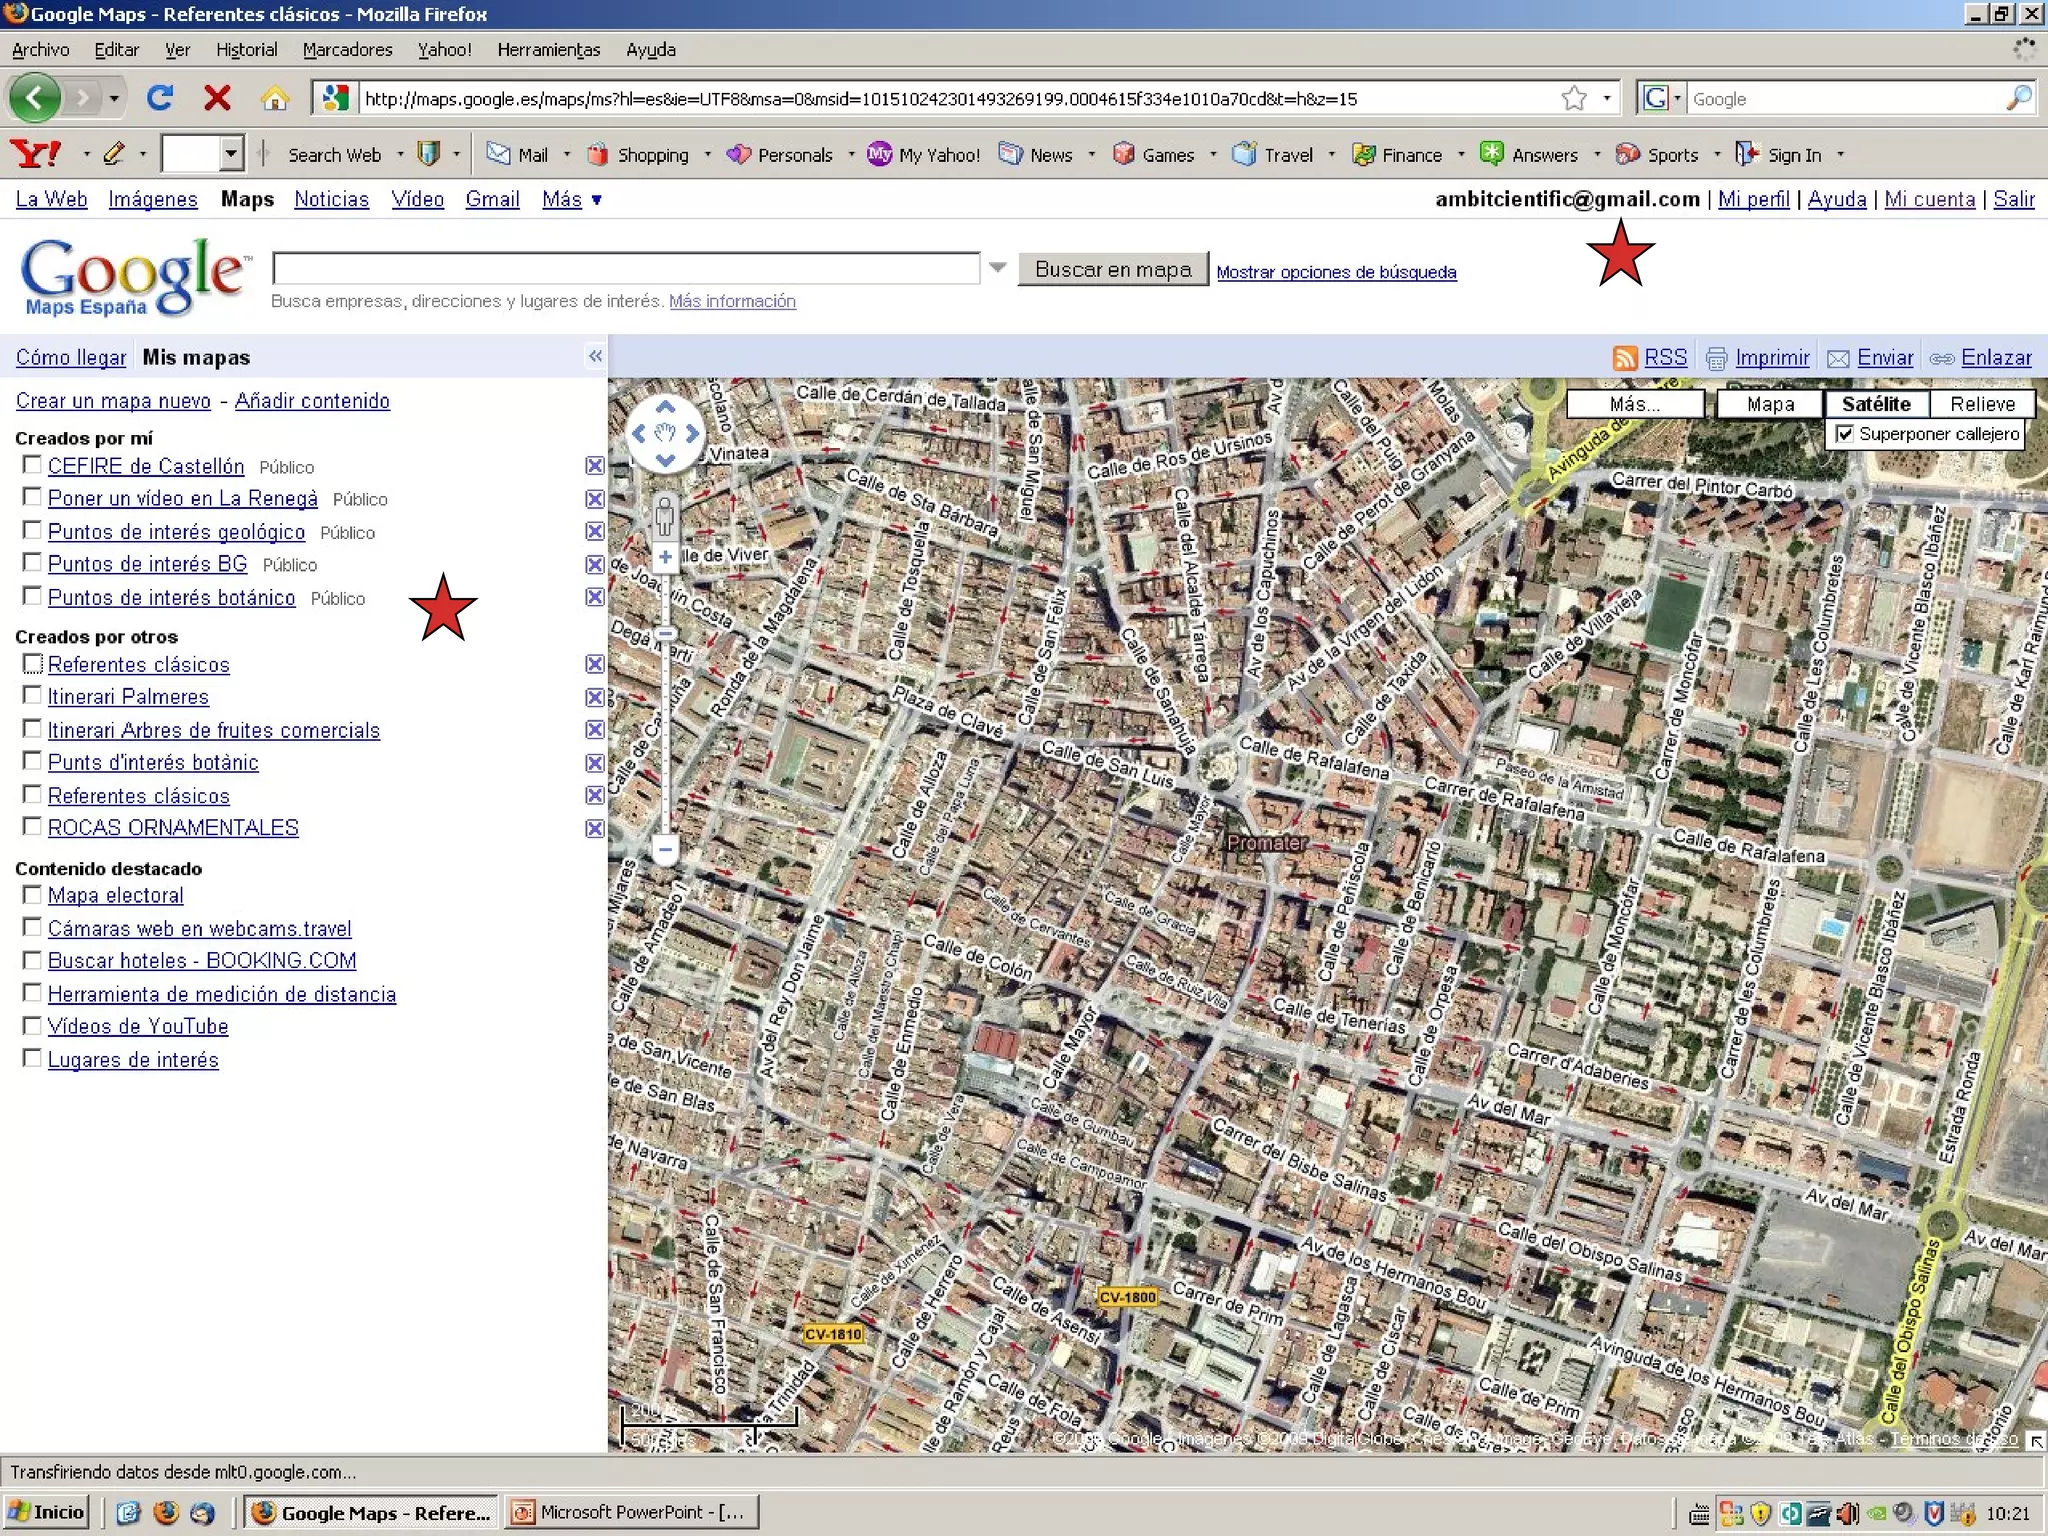Click the Firefox home icon
The image size is (2048, 1536).
(274, 98)
